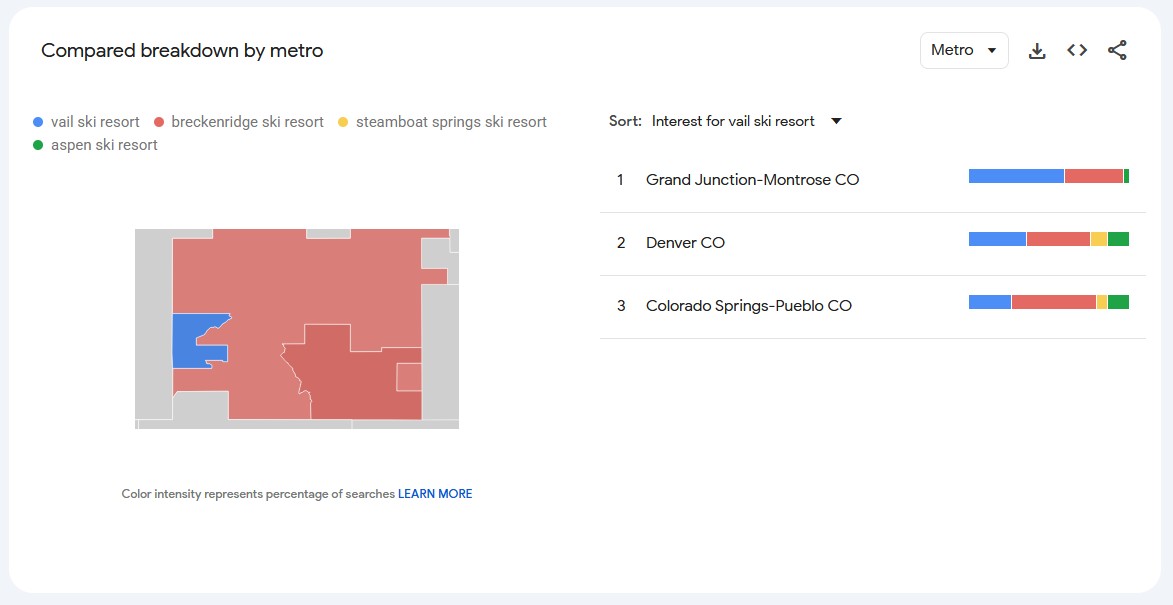Share the compared breakdown chart
Screen dimensions: 1173x605
[x=1117, y=49]
